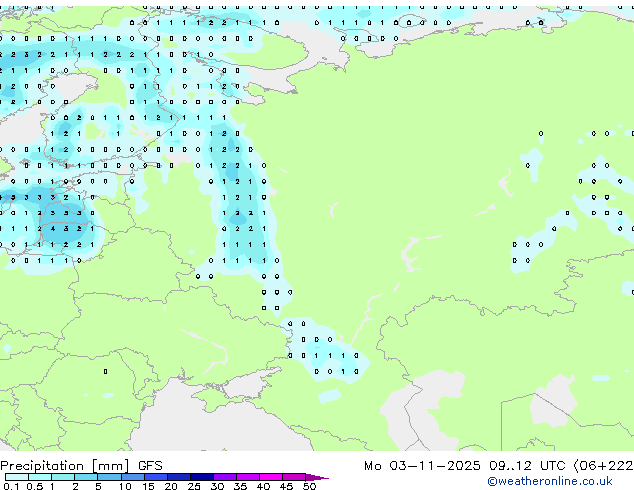The image size is (634, 490).
Task: Click the "4" precipitation value on map
Action: tap(53, 229)
